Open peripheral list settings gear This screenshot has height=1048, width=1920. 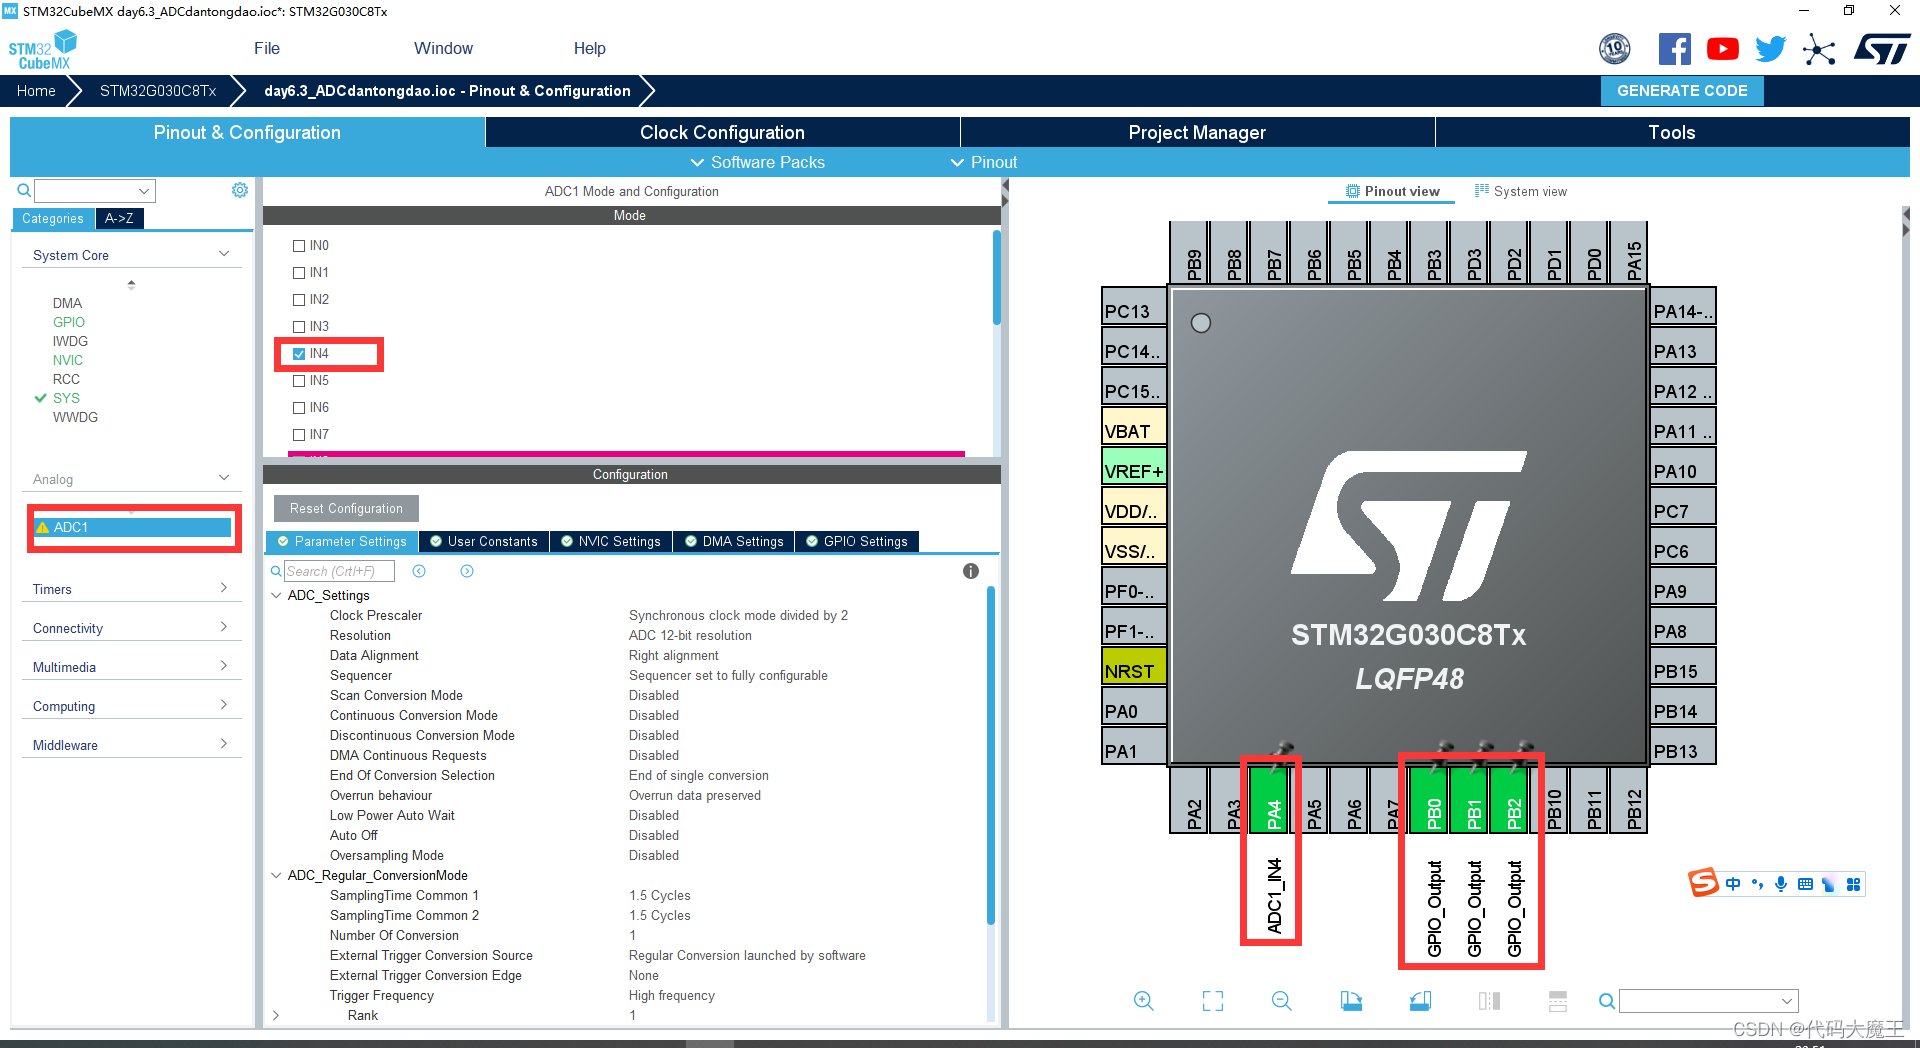tap(240, 190)
